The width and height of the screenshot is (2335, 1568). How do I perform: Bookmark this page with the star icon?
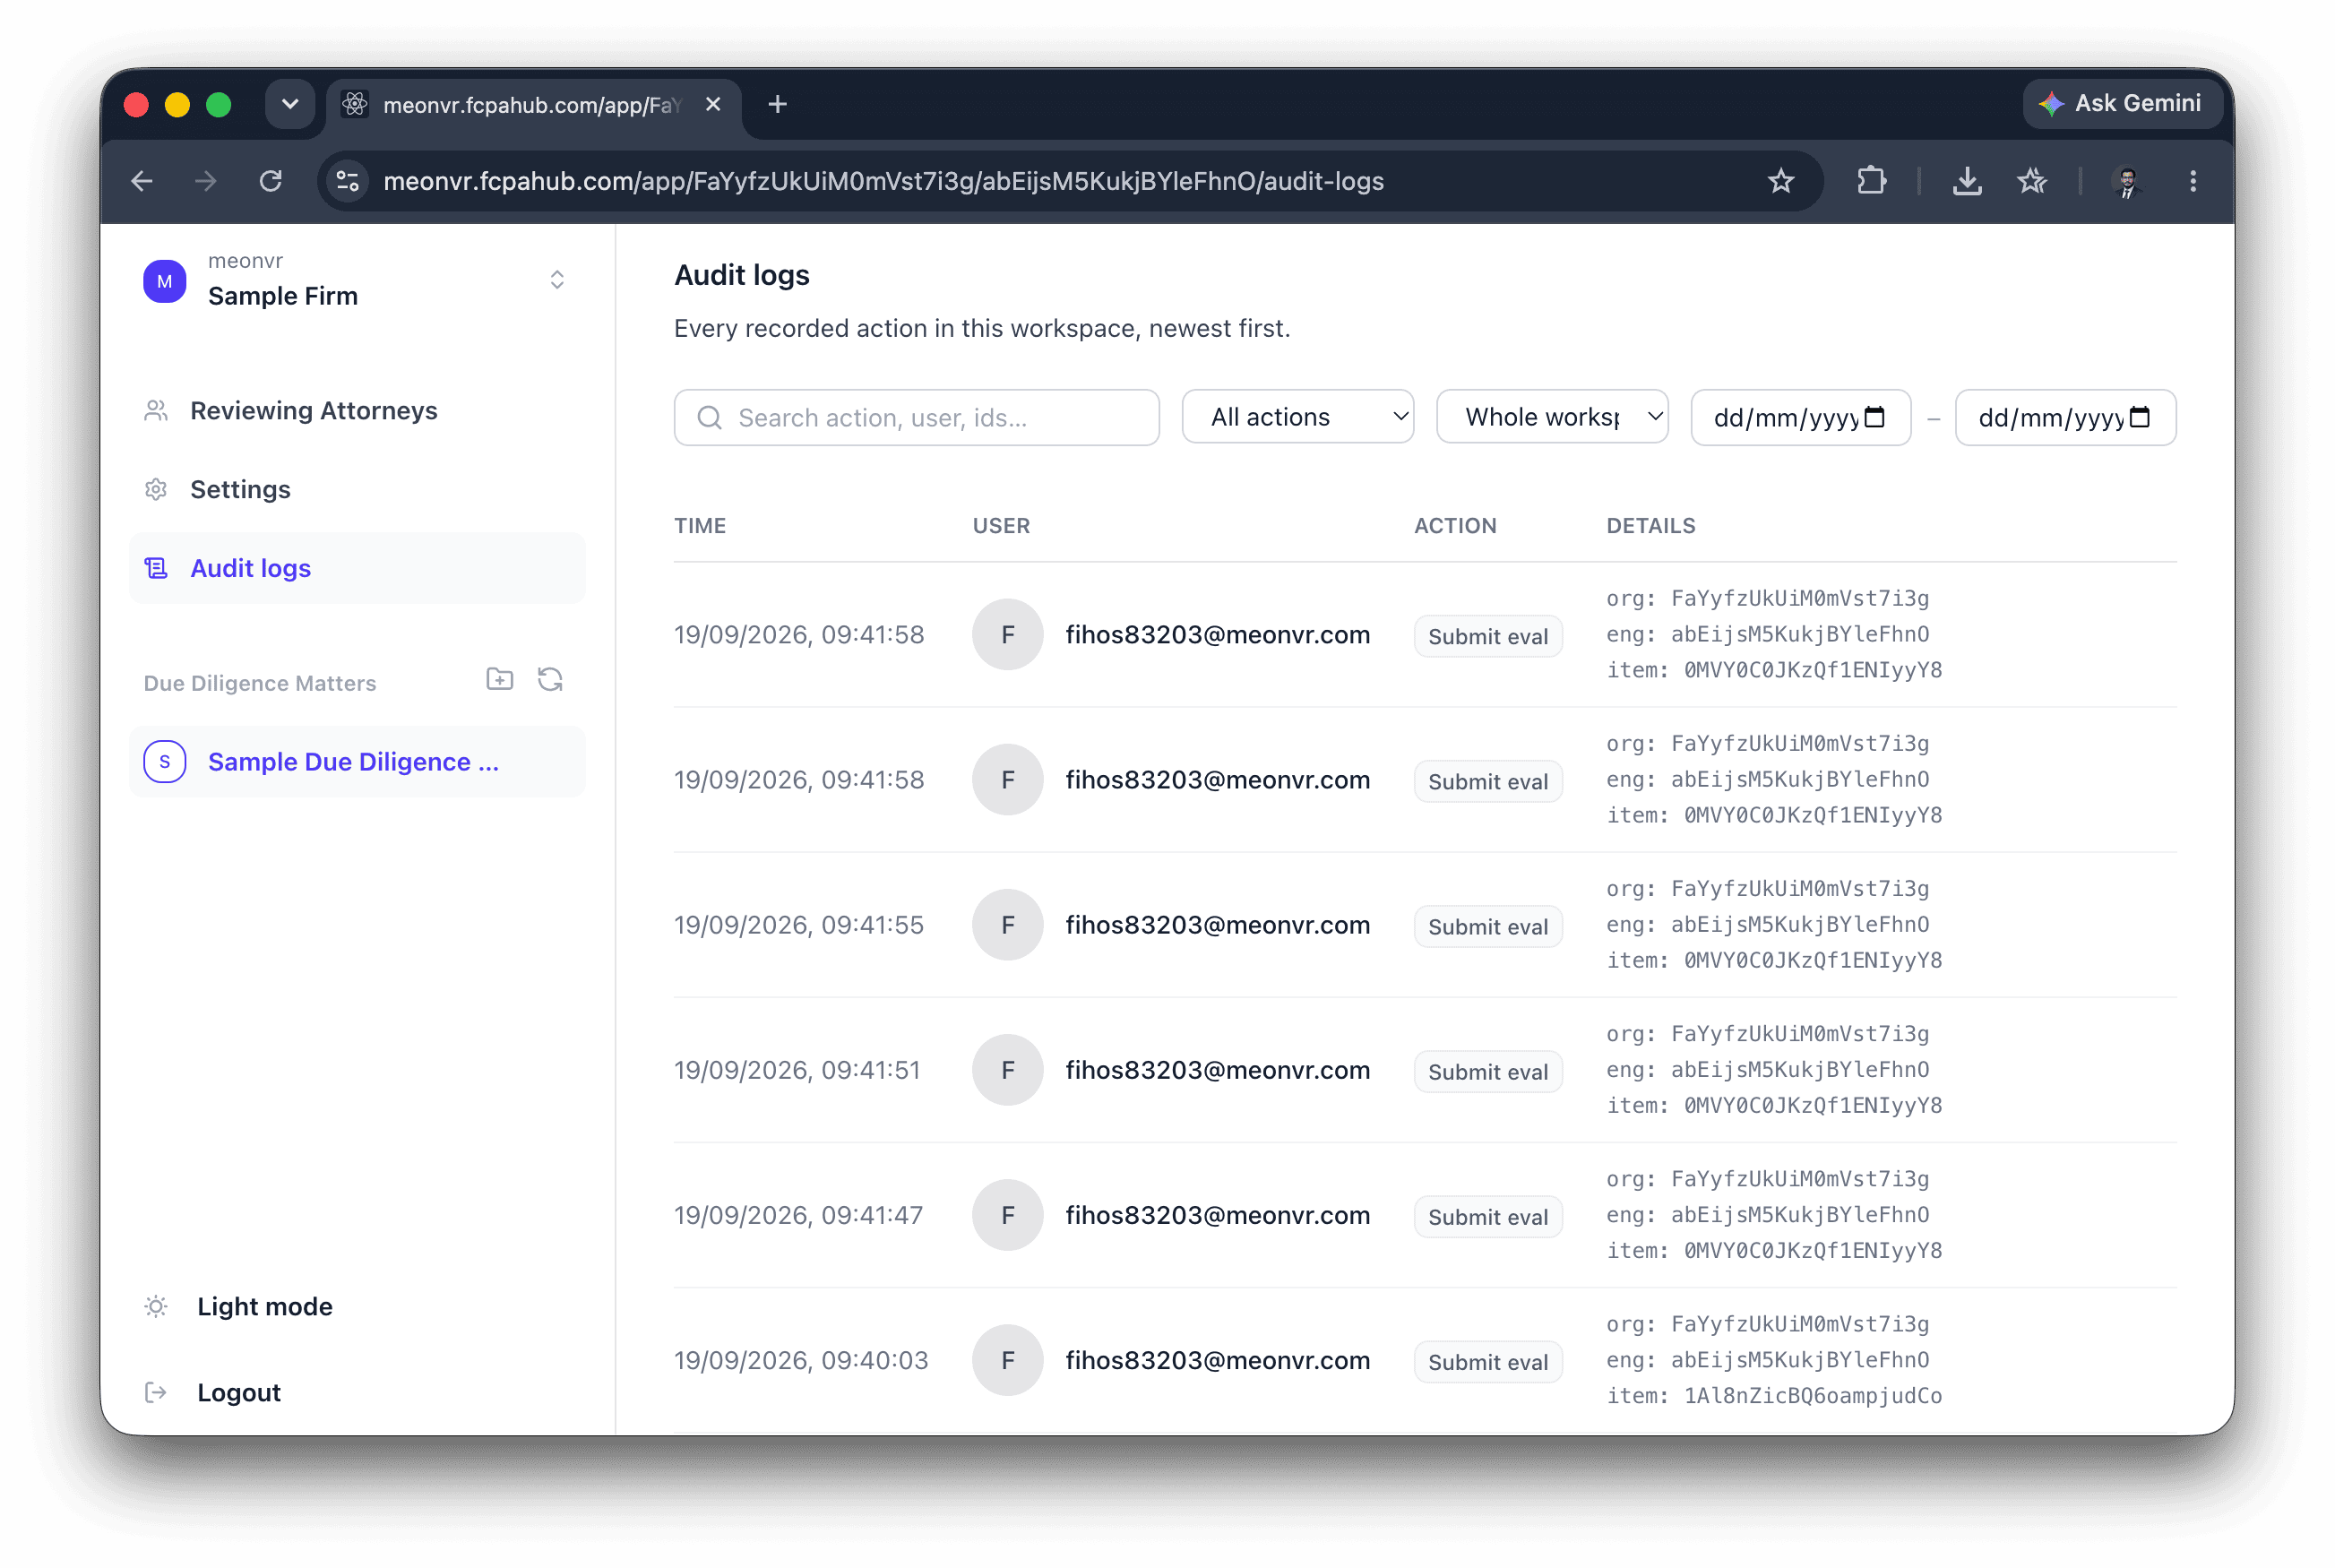1780,181
